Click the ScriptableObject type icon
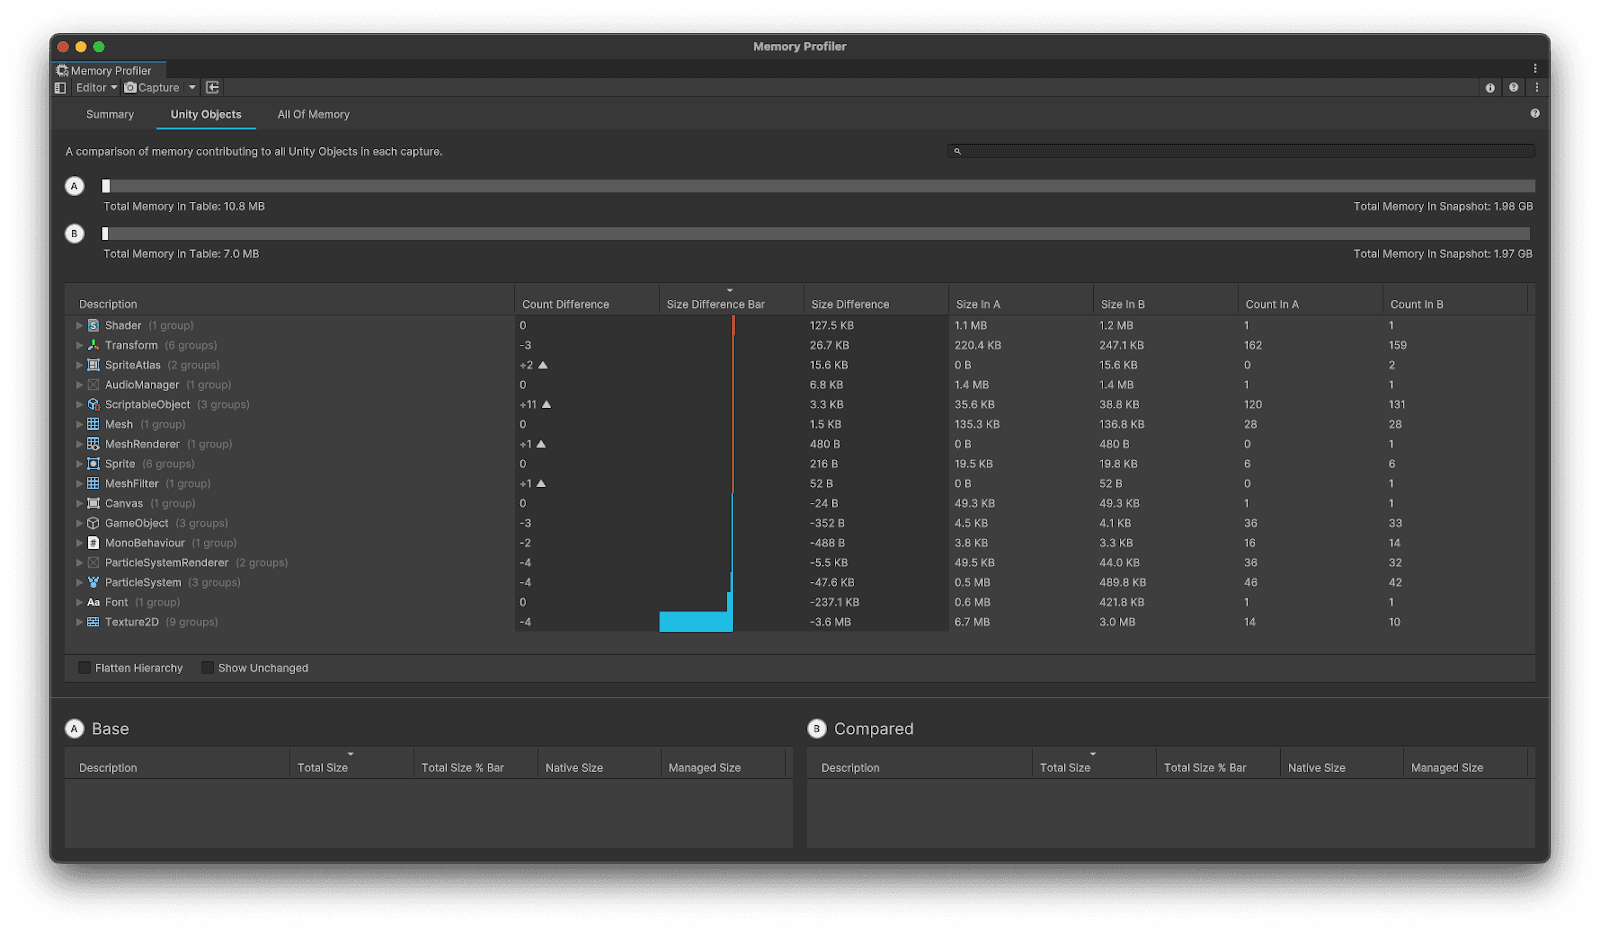 (x=93, y=404)
